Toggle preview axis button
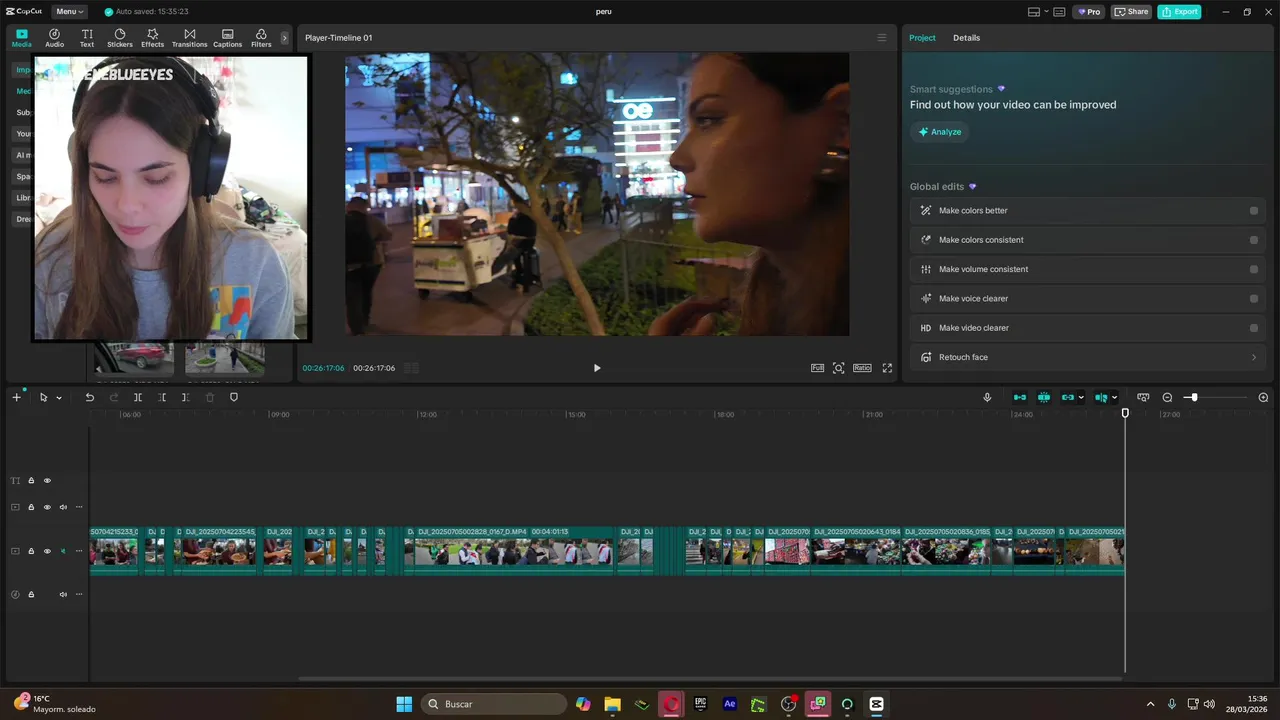1280x720 pixels. [1101, 397]
